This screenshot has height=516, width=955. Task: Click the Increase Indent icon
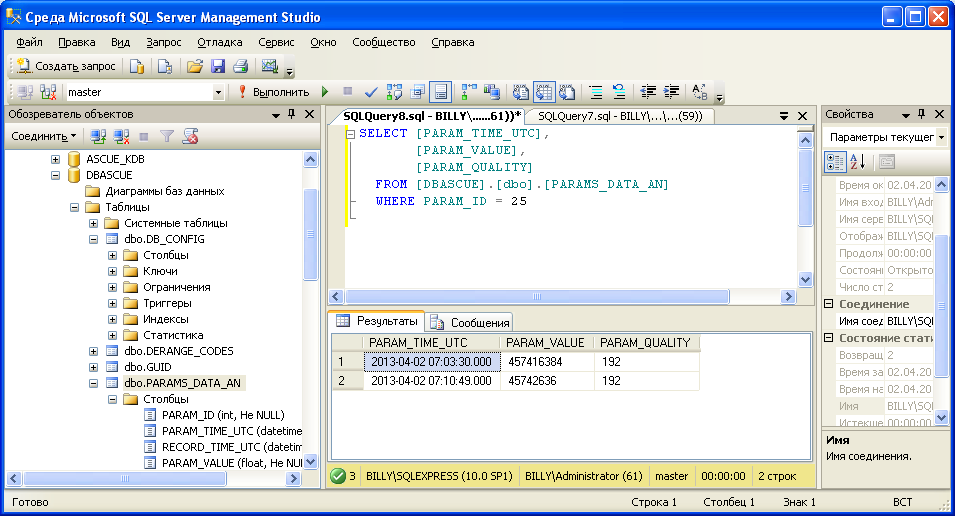point(671,92)
